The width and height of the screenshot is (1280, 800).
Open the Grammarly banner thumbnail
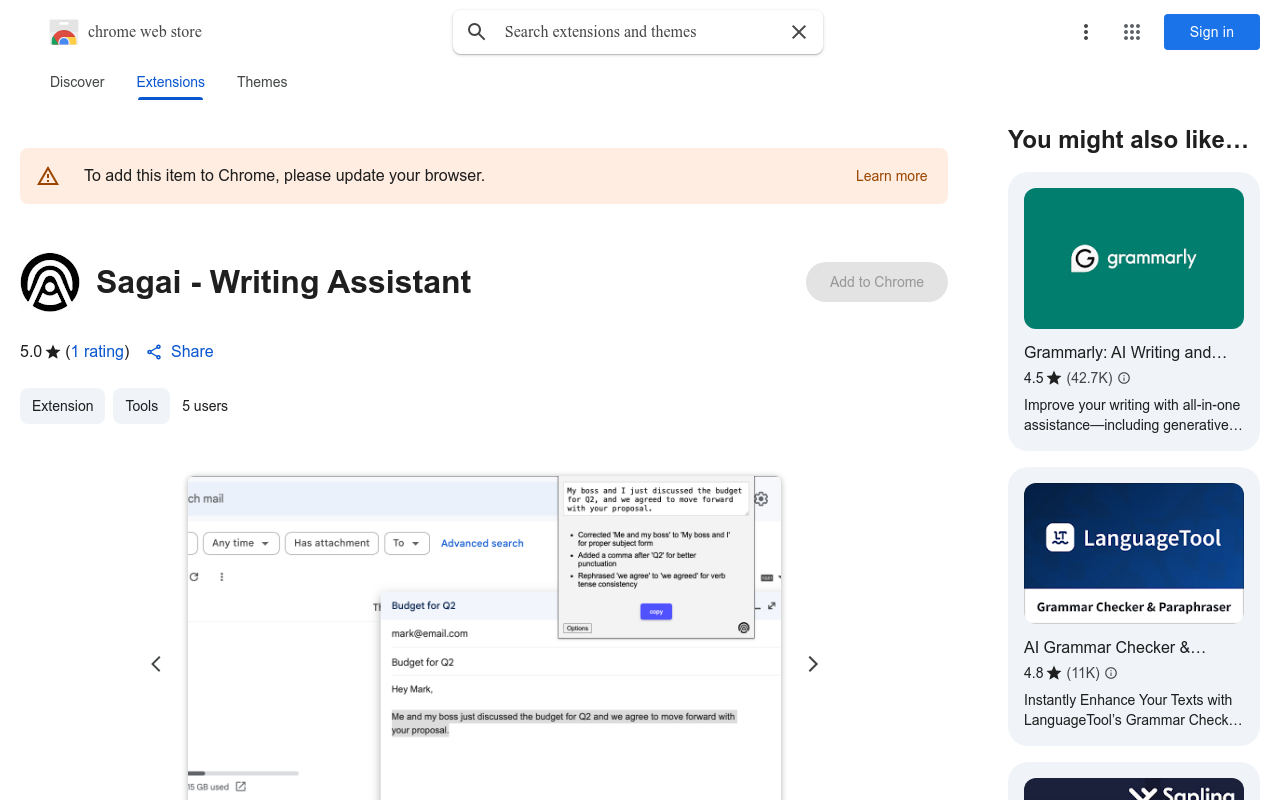point(1134,258)
